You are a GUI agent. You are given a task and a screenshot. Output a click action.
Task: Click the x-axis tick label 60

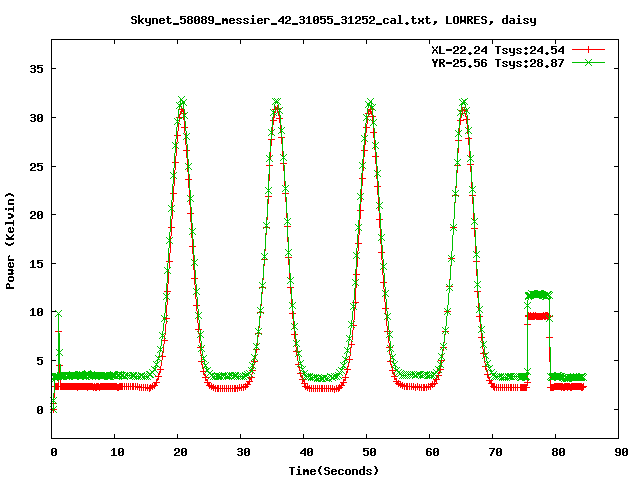coord(432,452)
